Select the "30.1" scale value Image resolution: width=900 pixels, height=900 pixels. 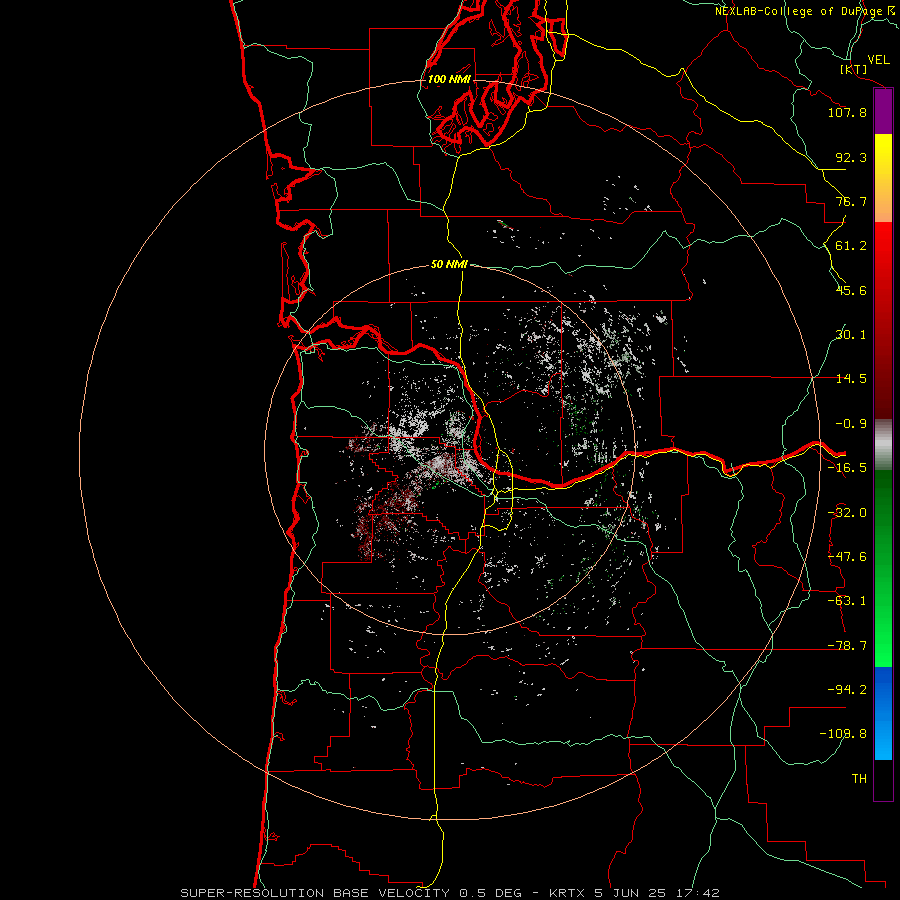[x=851, y=335]
